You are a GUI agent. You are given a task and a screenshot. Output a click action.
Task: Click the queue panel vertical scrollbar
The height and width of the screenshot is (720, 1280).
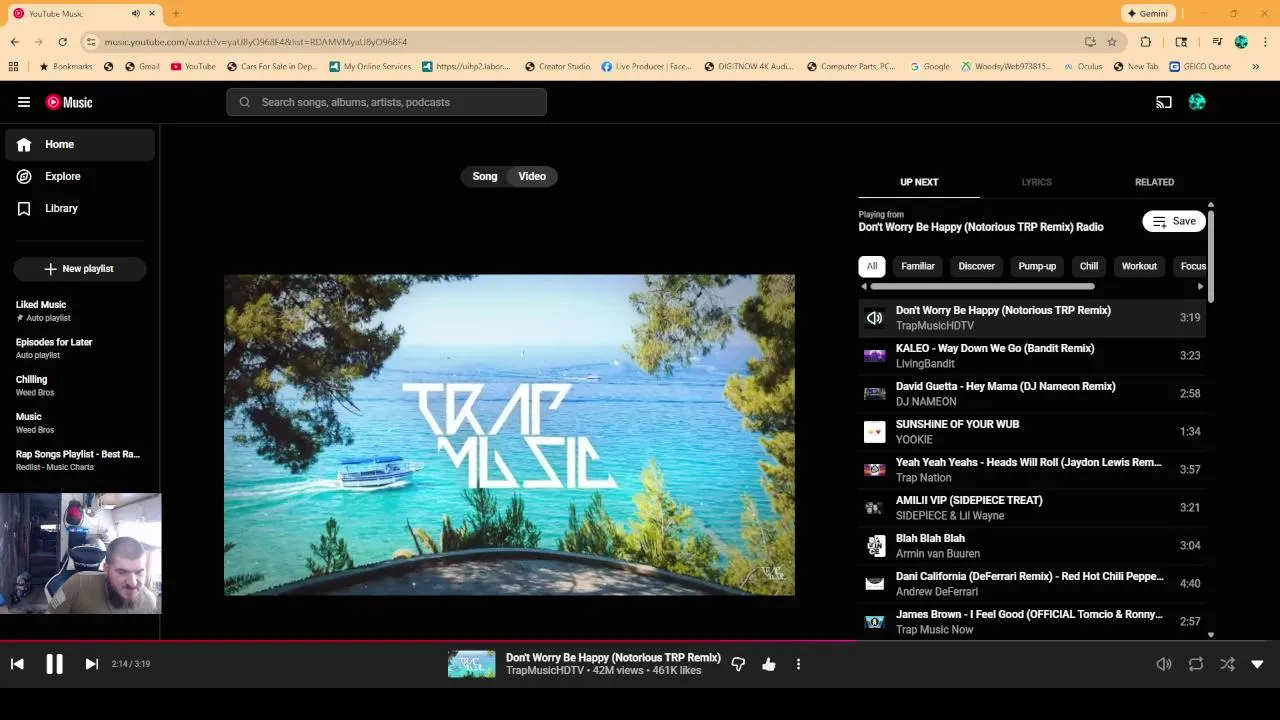click(1210, 256)
